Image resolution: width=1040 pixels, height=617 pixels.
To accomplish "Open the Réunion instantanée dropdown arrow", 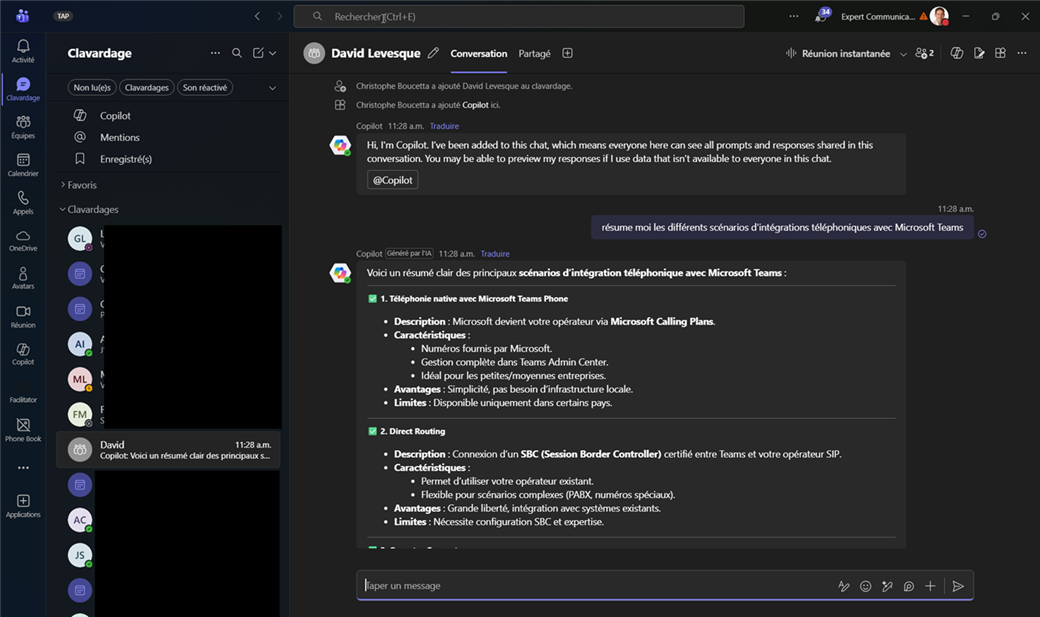I will click(903, 54).
